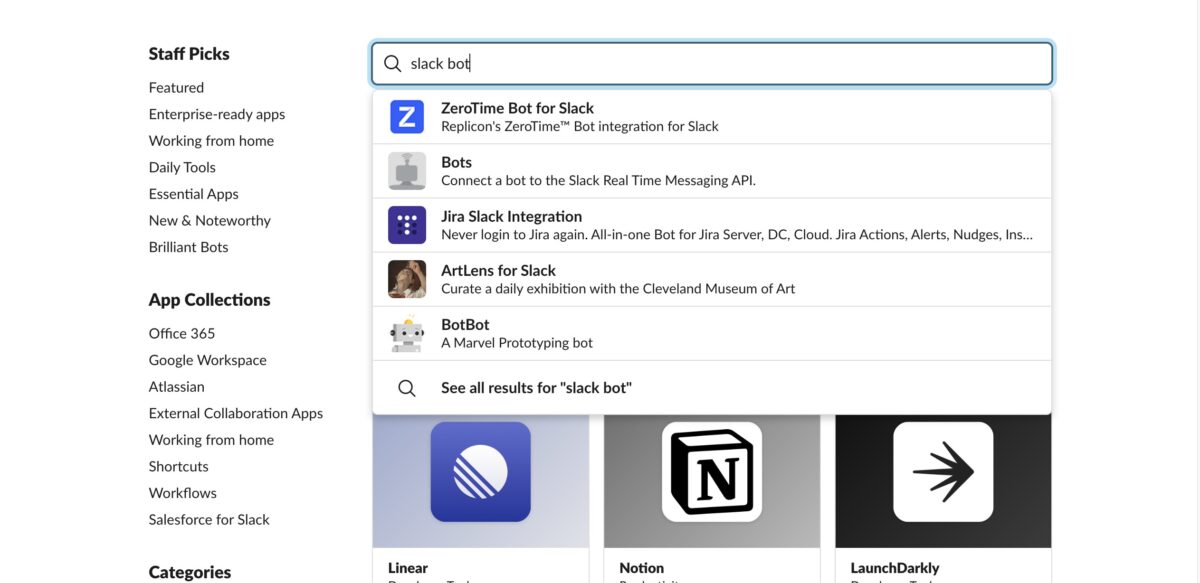The width and height of the screenshot is (1200, 583).
Task: Click the App Collections heading
Action: (x=210, y=300)
